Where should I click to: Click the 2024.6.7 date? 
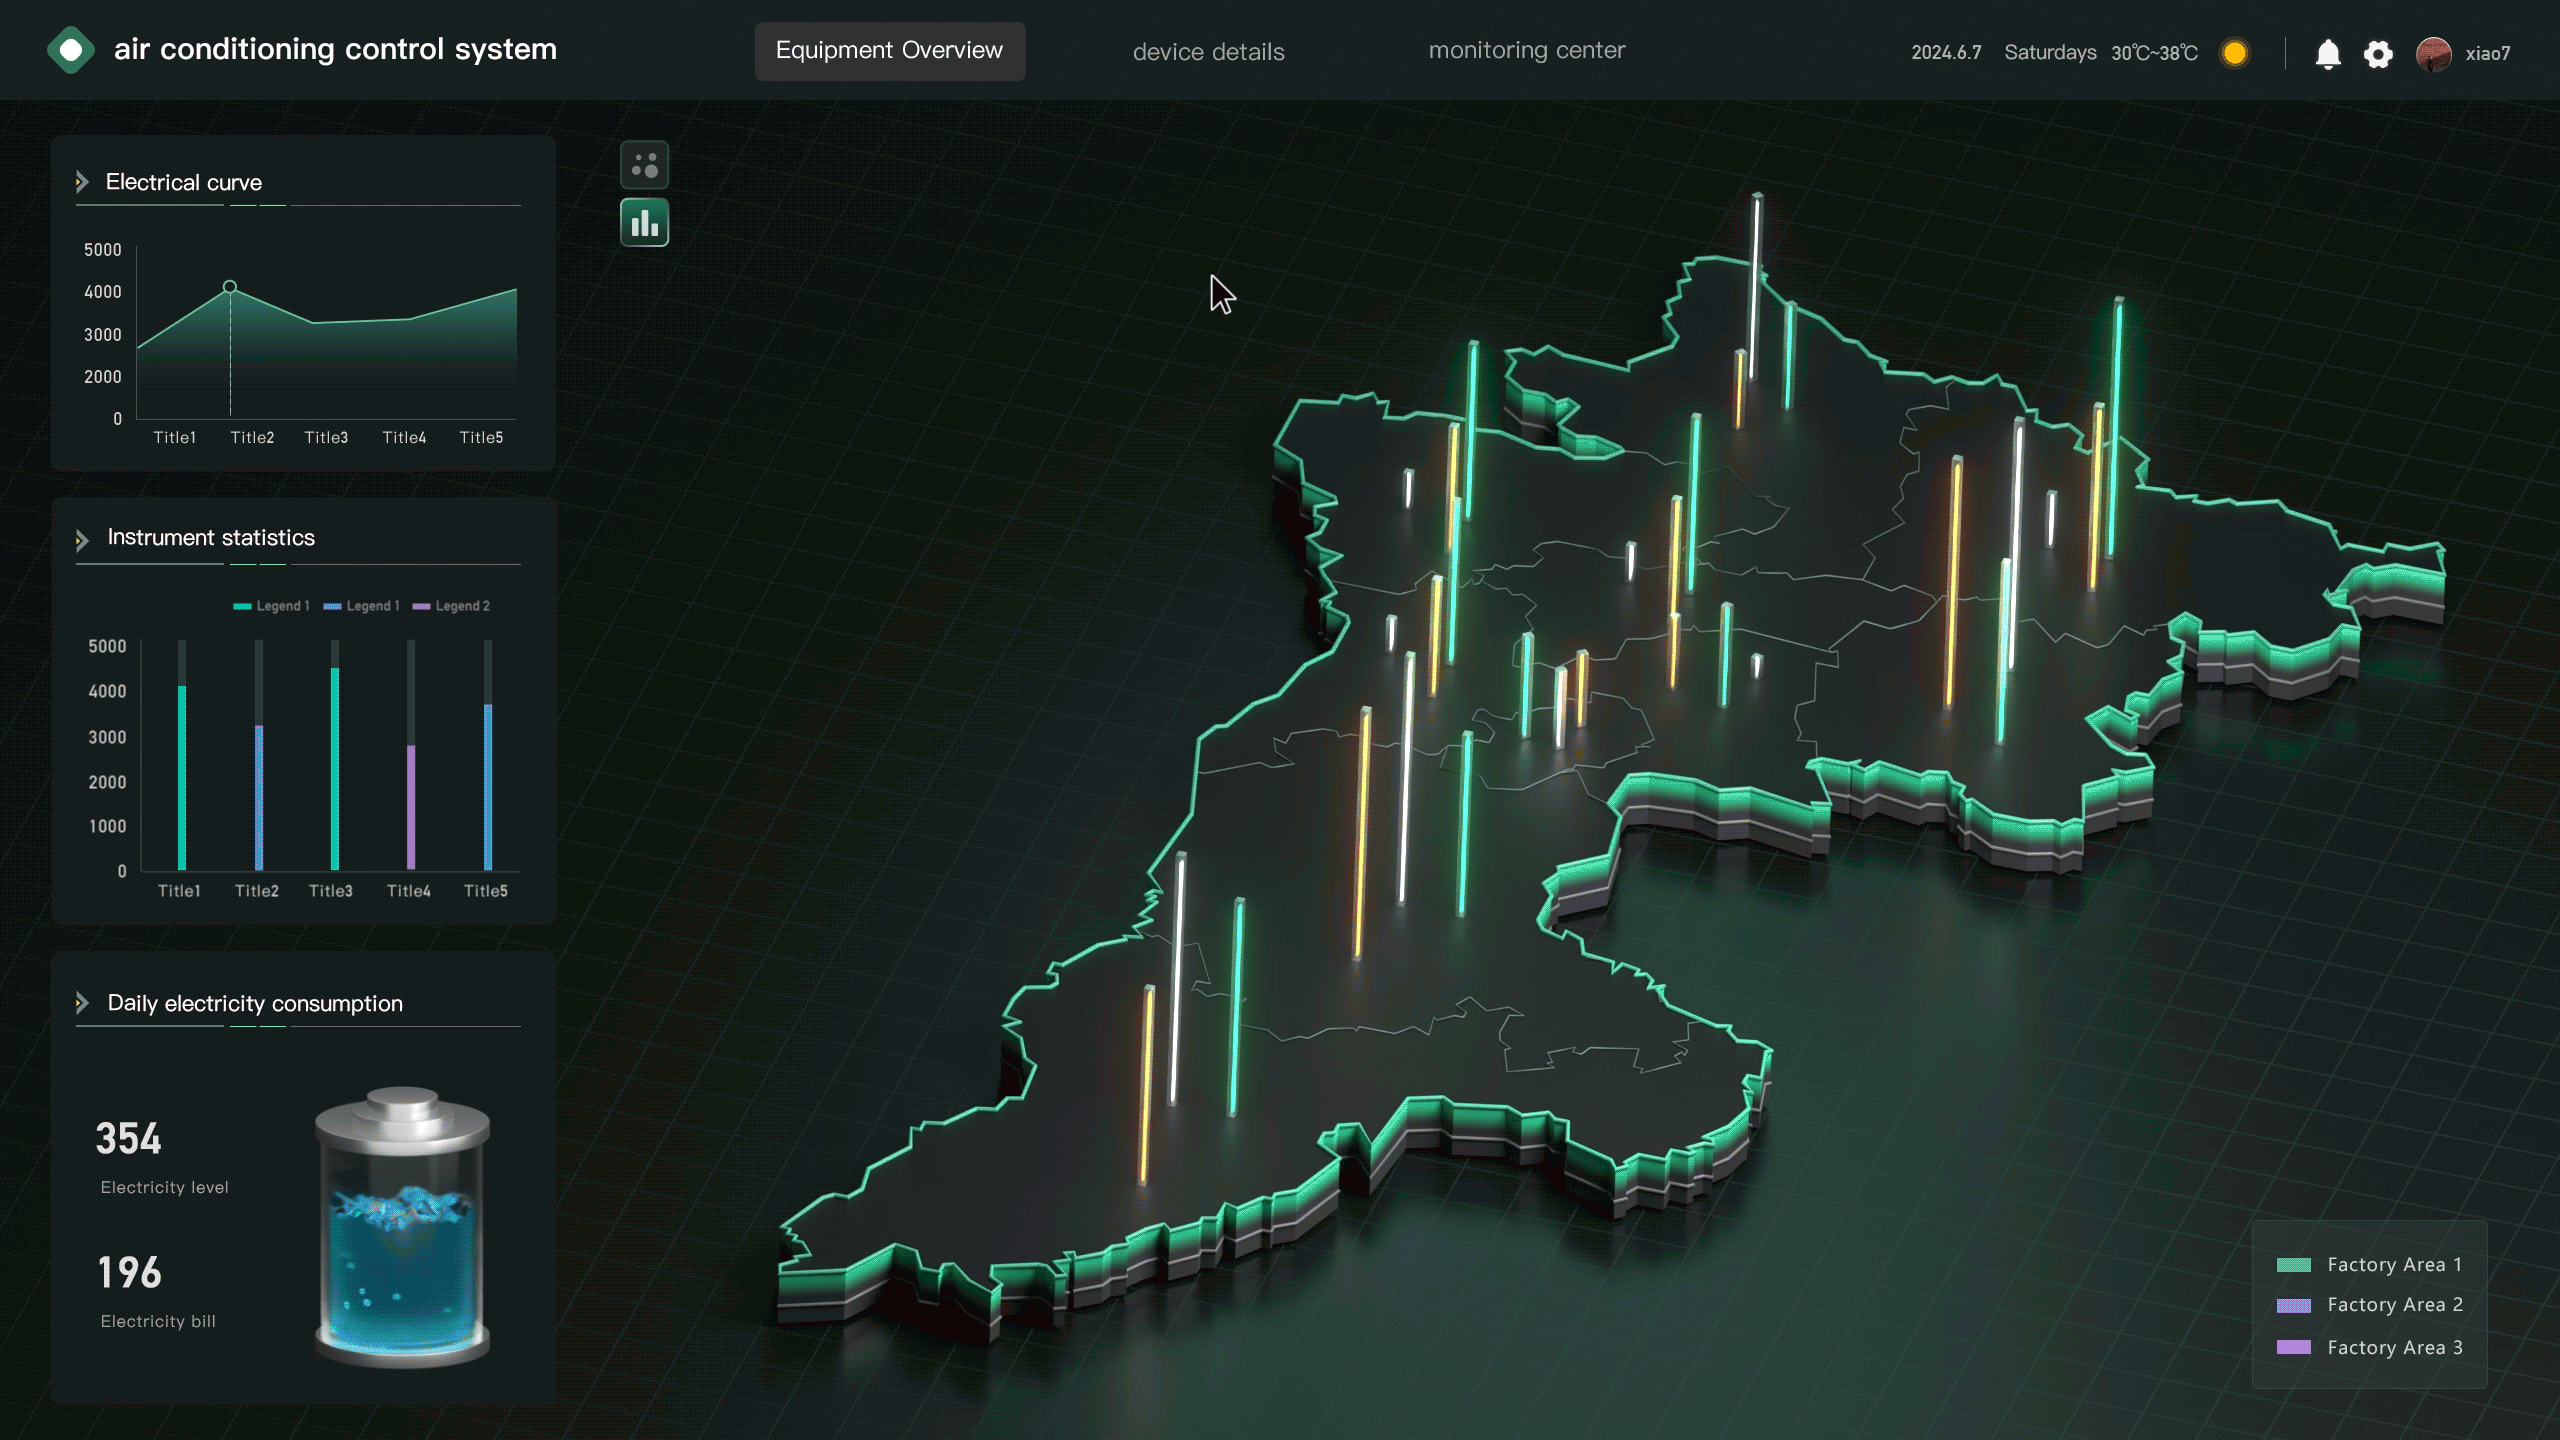point(1946,53)
